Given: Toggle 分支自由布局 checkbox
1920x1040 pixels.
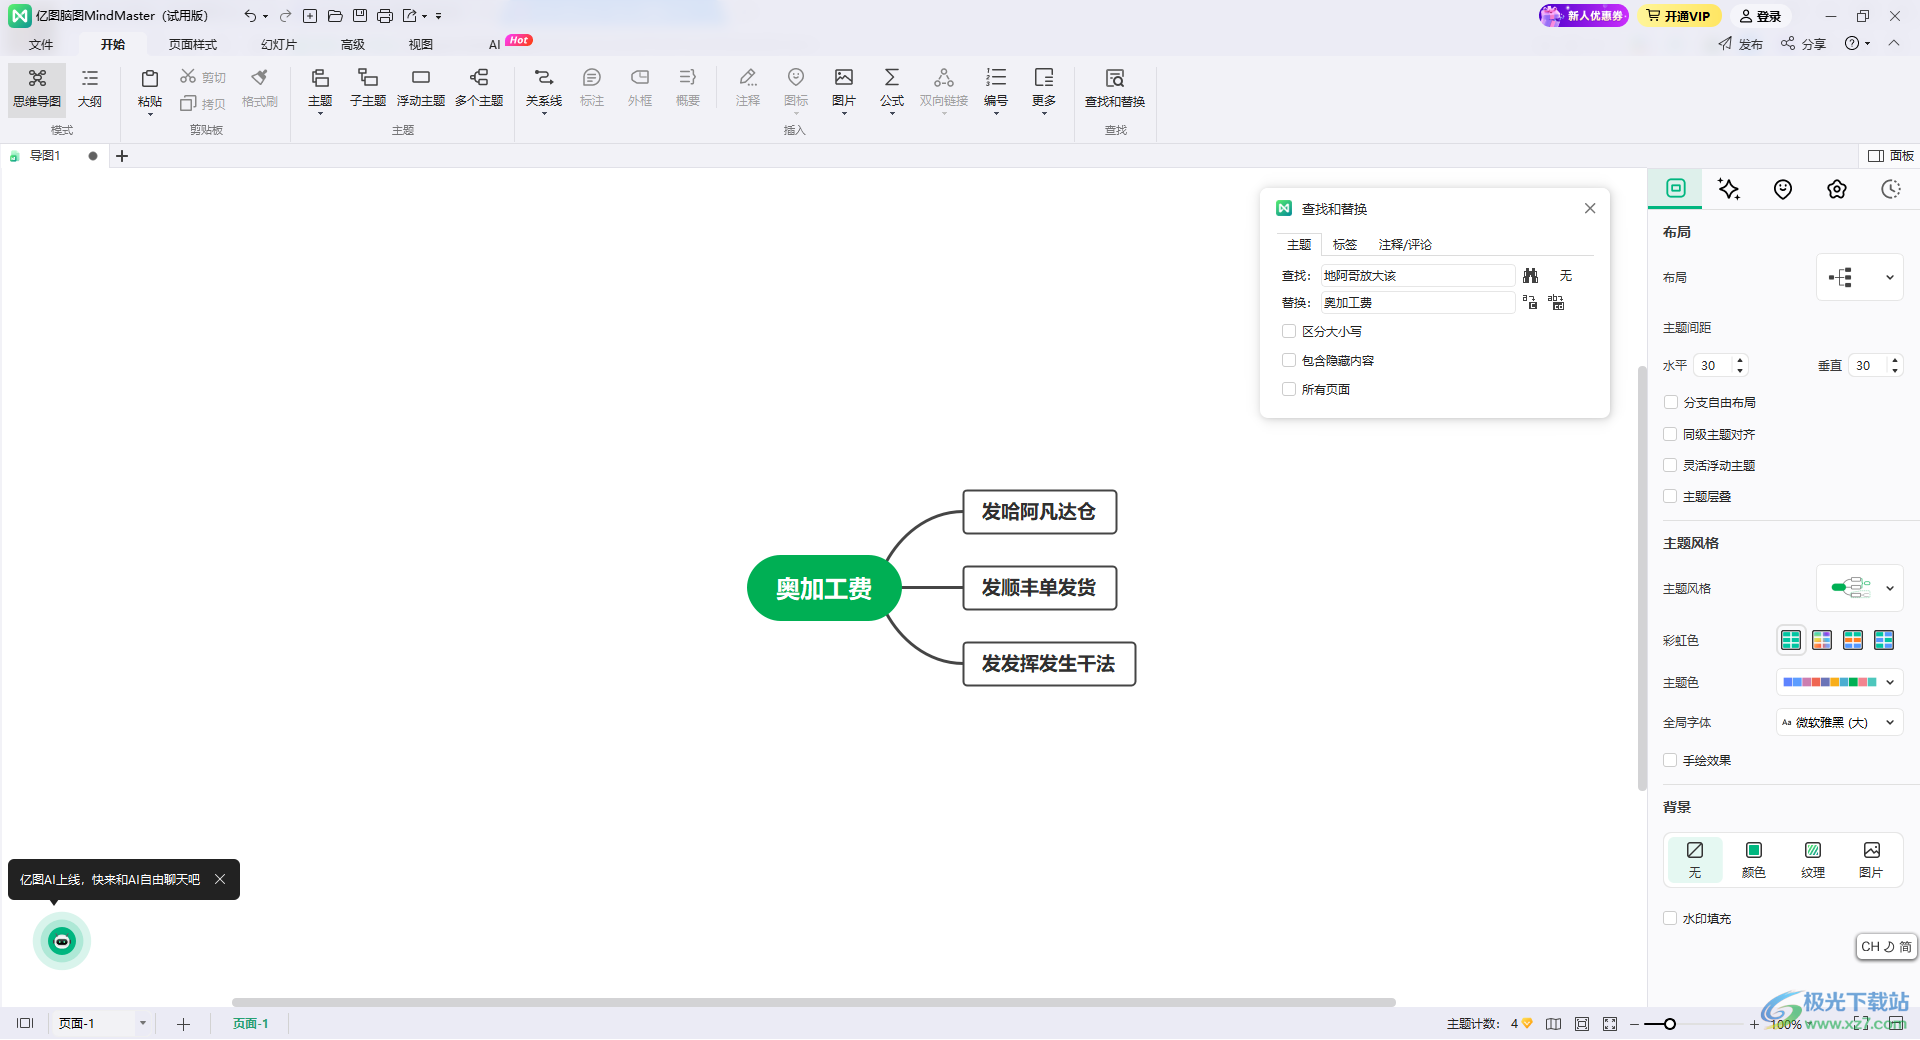Looking at the screenshot, I should pos(1670,402).
